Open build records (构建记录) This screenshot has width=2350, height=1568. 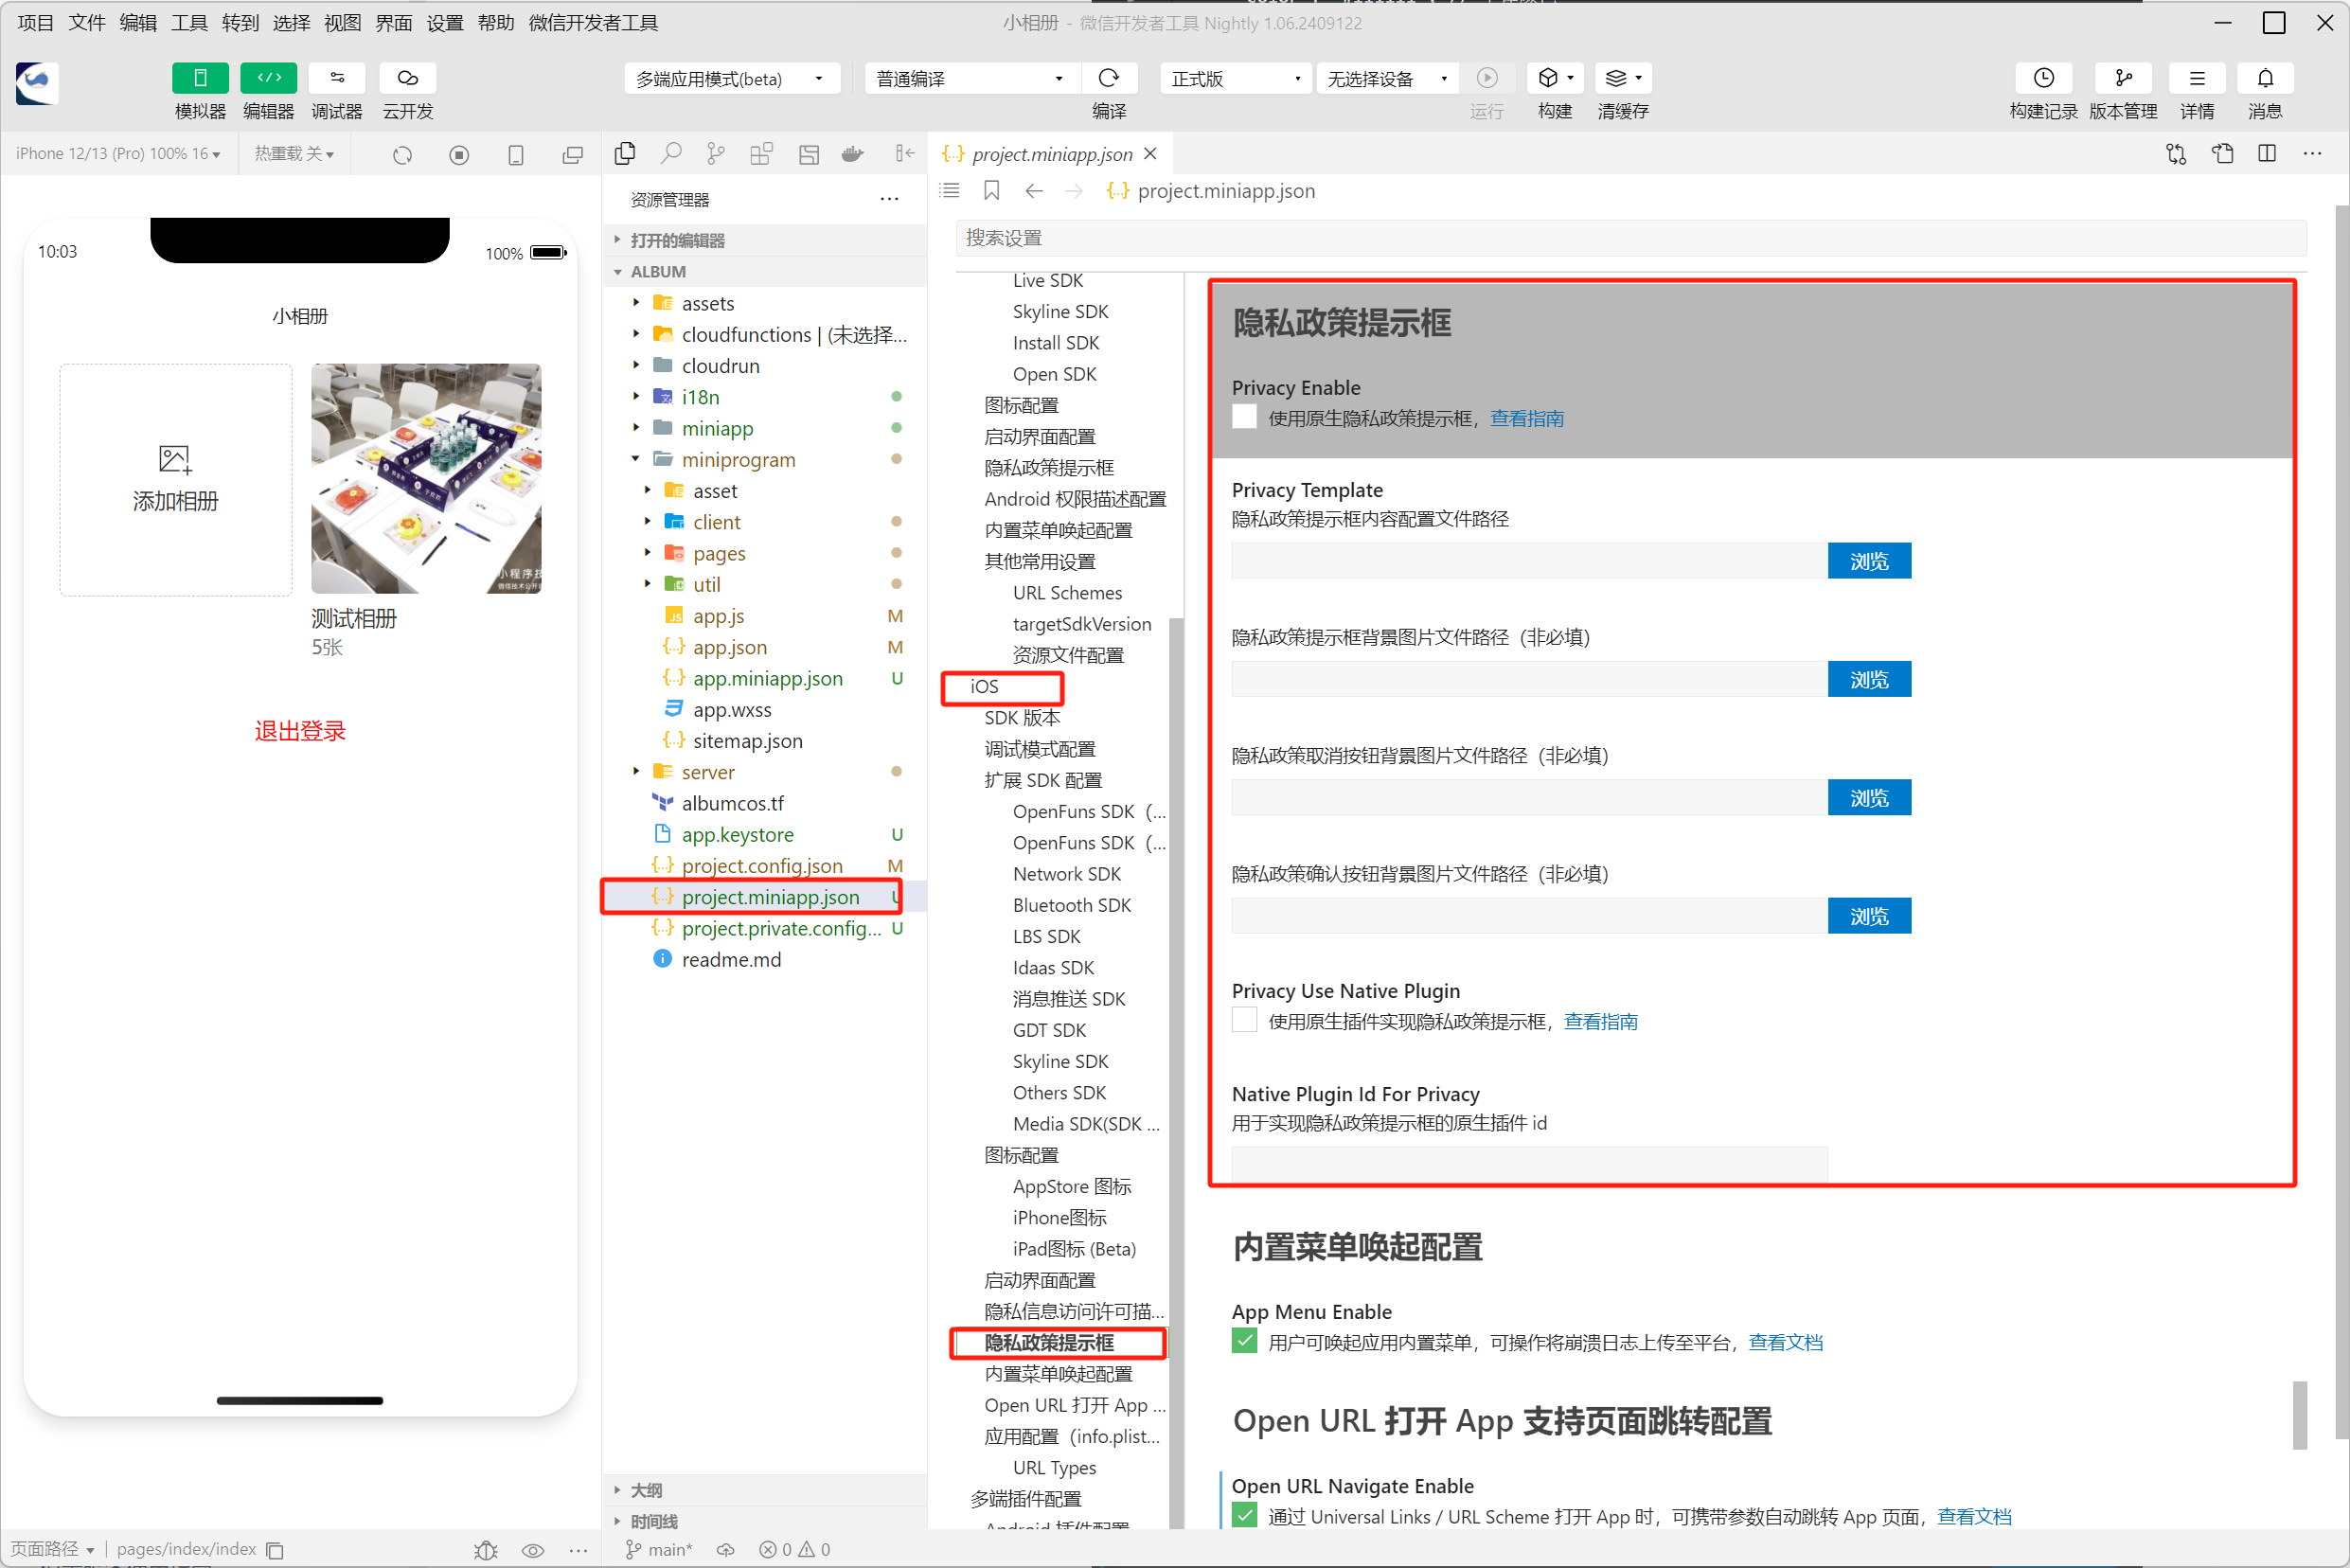click(2043, 78)
